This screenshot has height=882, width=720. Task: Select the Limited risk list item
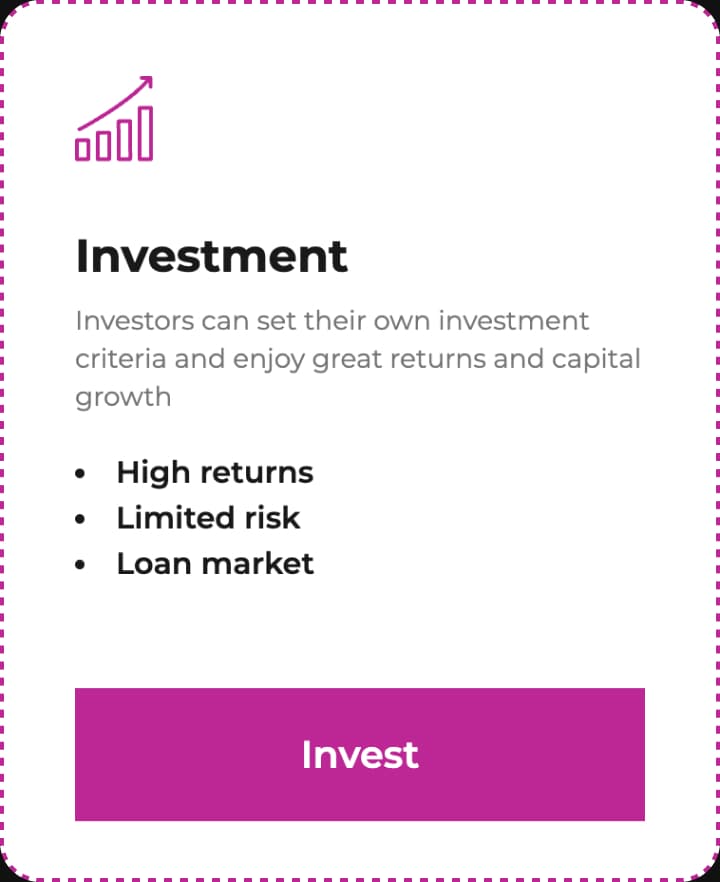tap(208, 518)
